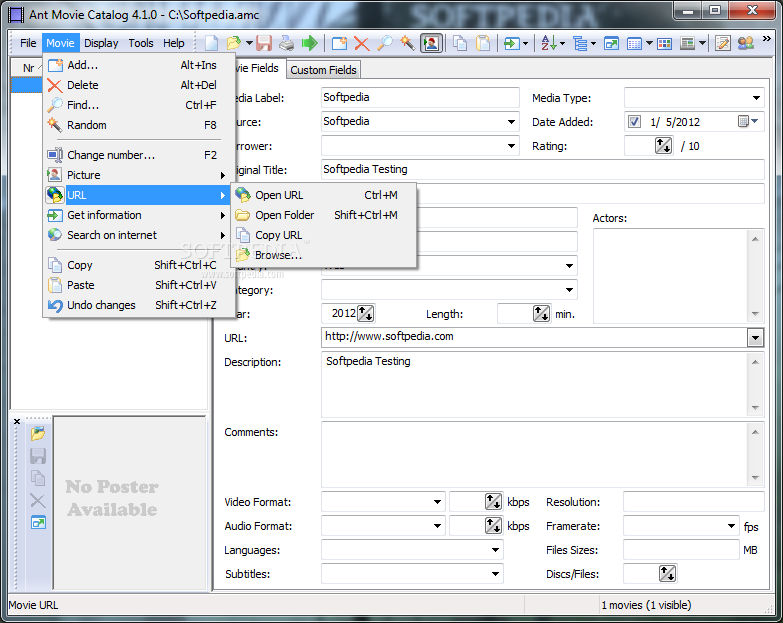Click the Thumbnails view colored grid icon
The image size is (783, 623).
(664, 43)
